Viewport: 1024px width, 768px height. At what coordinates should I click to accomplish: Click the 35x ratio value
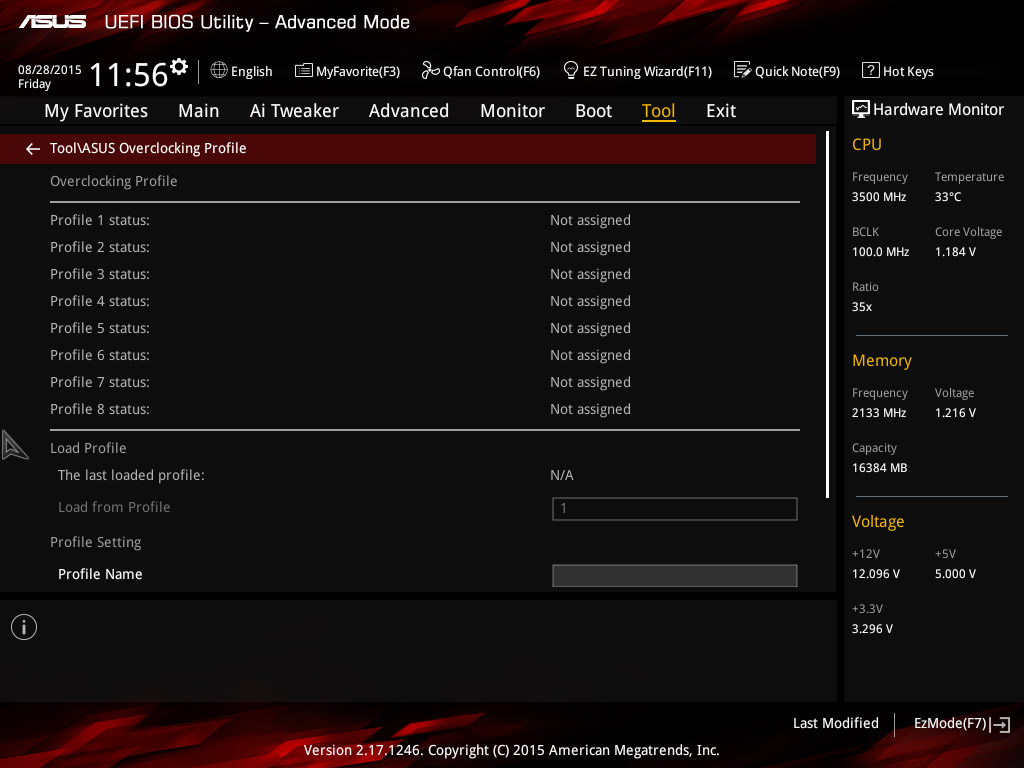tap(862, 306)
